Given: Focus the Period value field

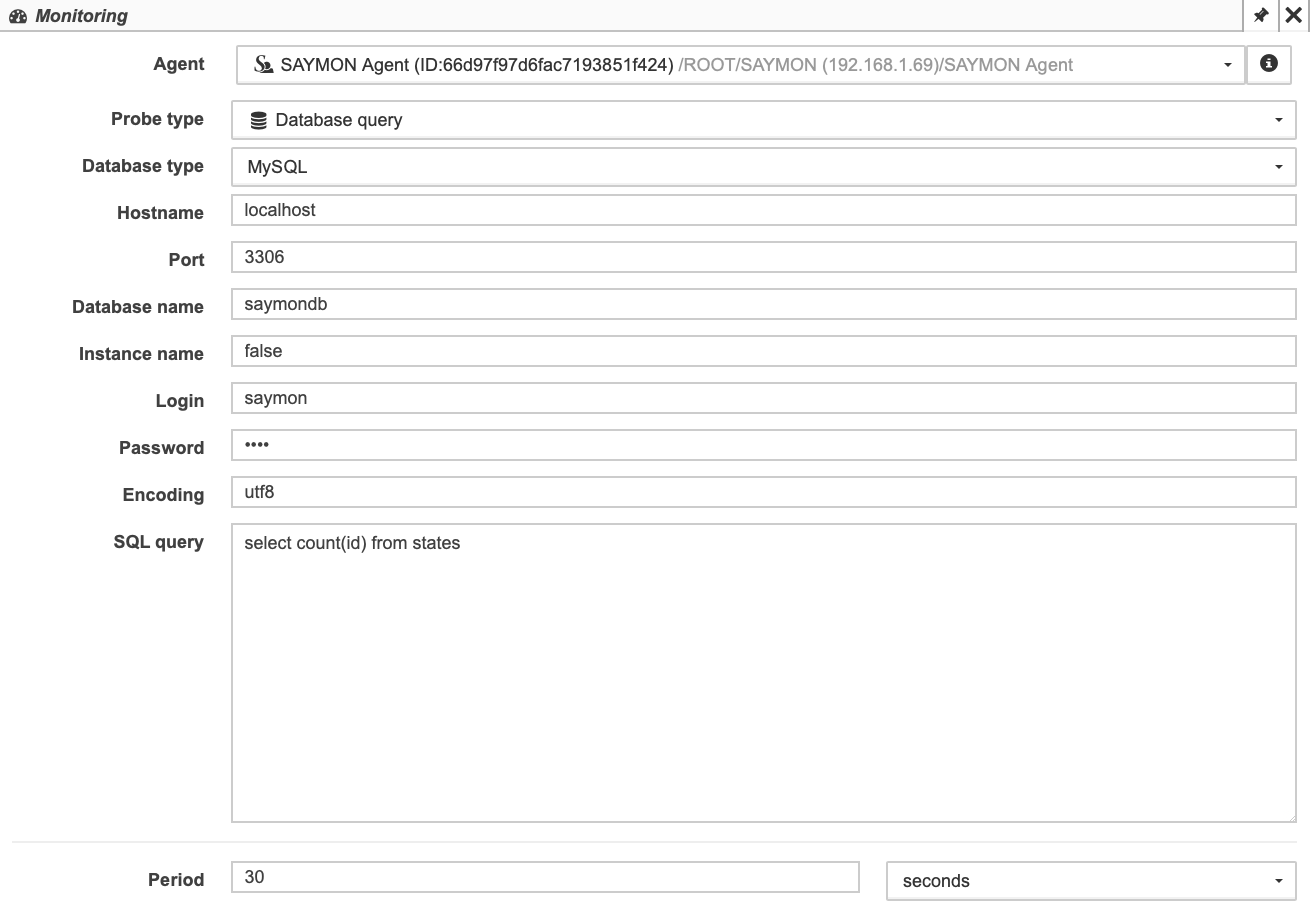Looking at the screenshot, I should [545, 877].
